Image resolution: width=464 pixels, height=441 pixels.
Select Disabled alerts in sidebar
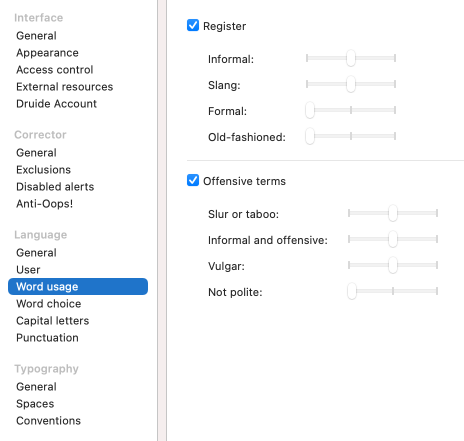tap(55, 187)
